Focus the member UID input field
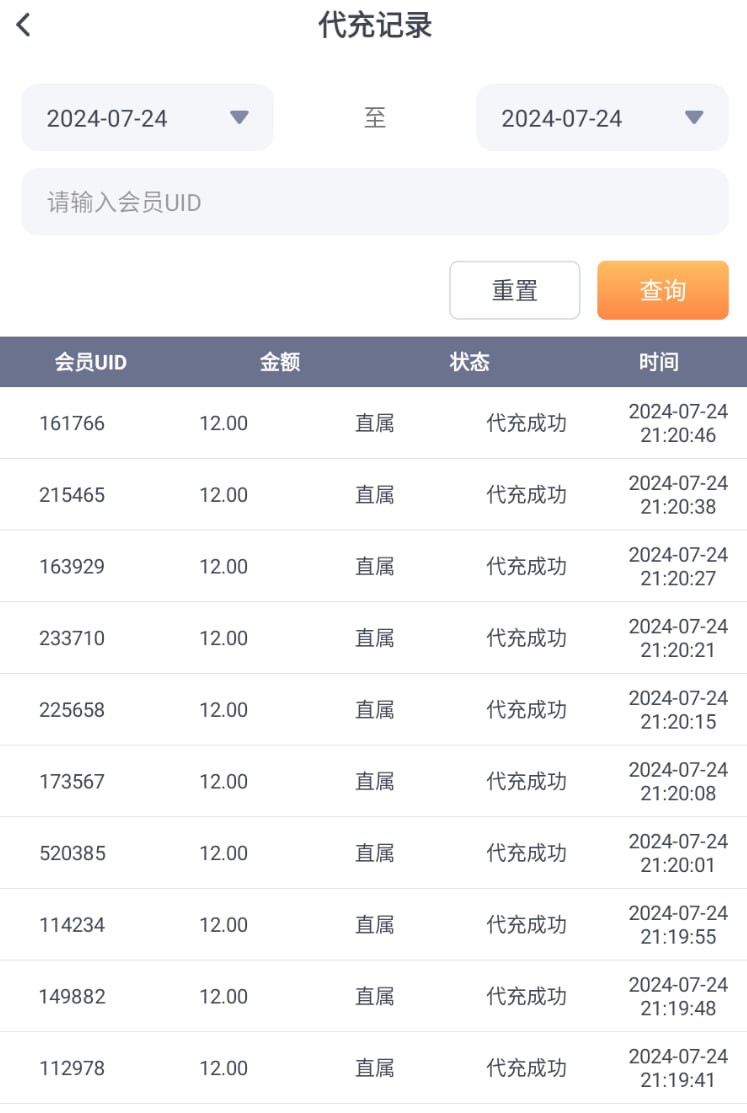747x1113 pixels. pyautogui.click(x=374, y=203)
